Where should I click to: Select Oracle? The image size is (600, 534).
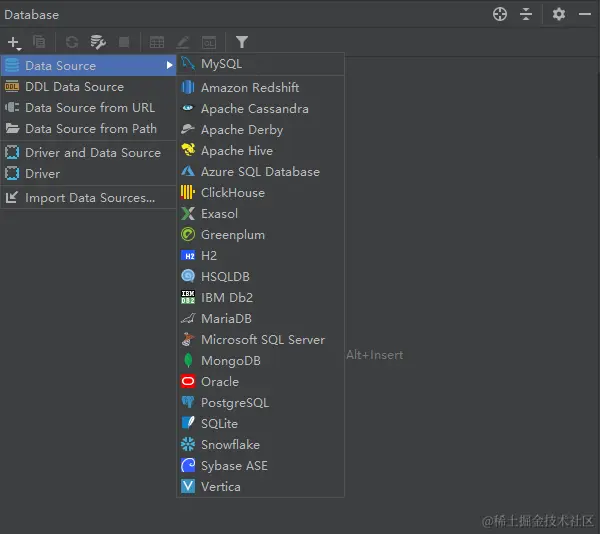pos(260,382)
